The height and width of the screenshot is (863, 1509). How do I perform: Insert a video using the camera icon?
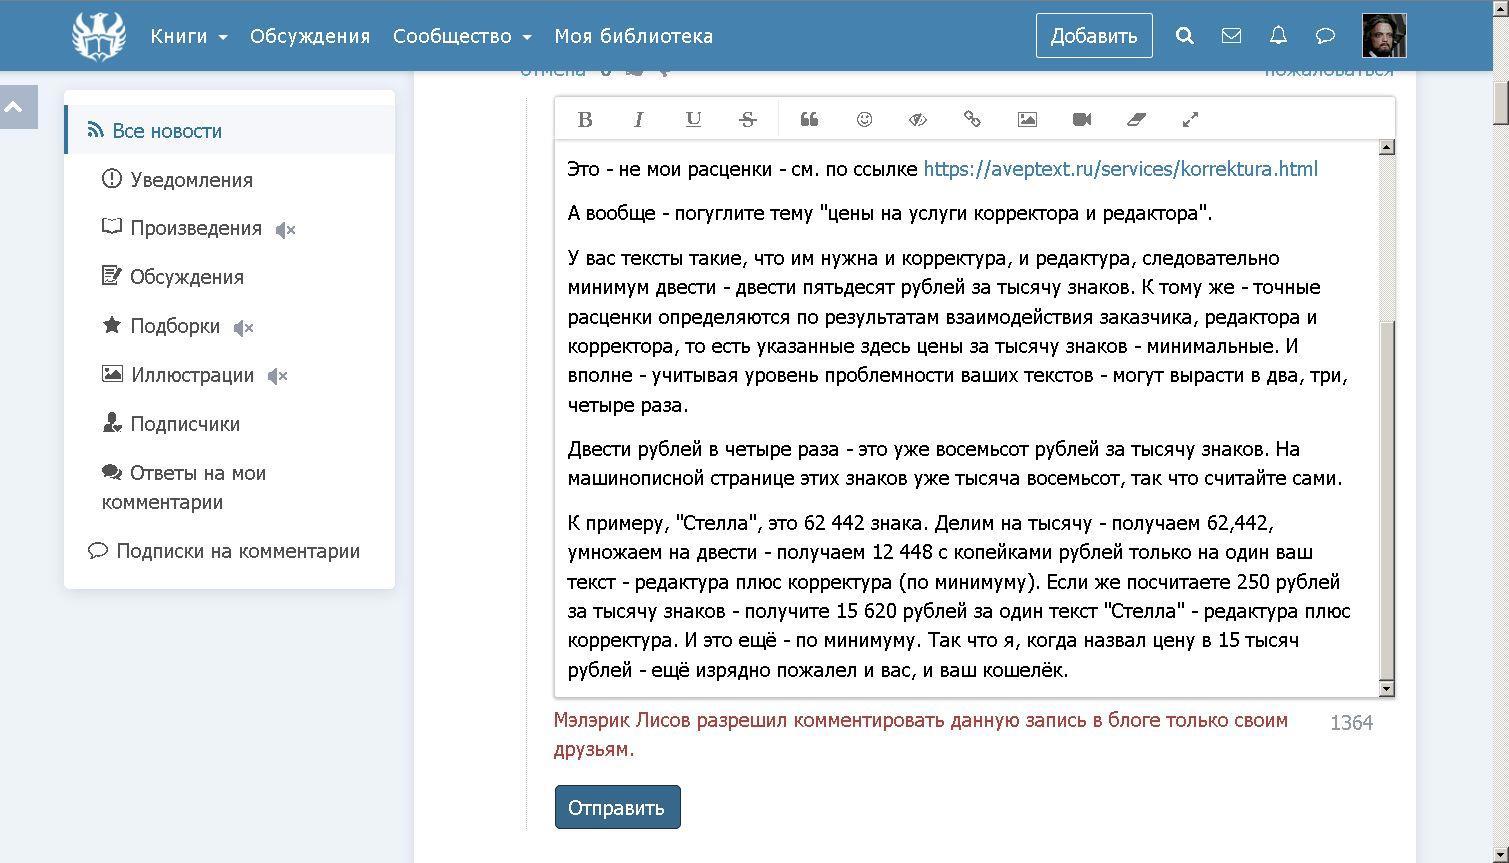coord(1081,120)
